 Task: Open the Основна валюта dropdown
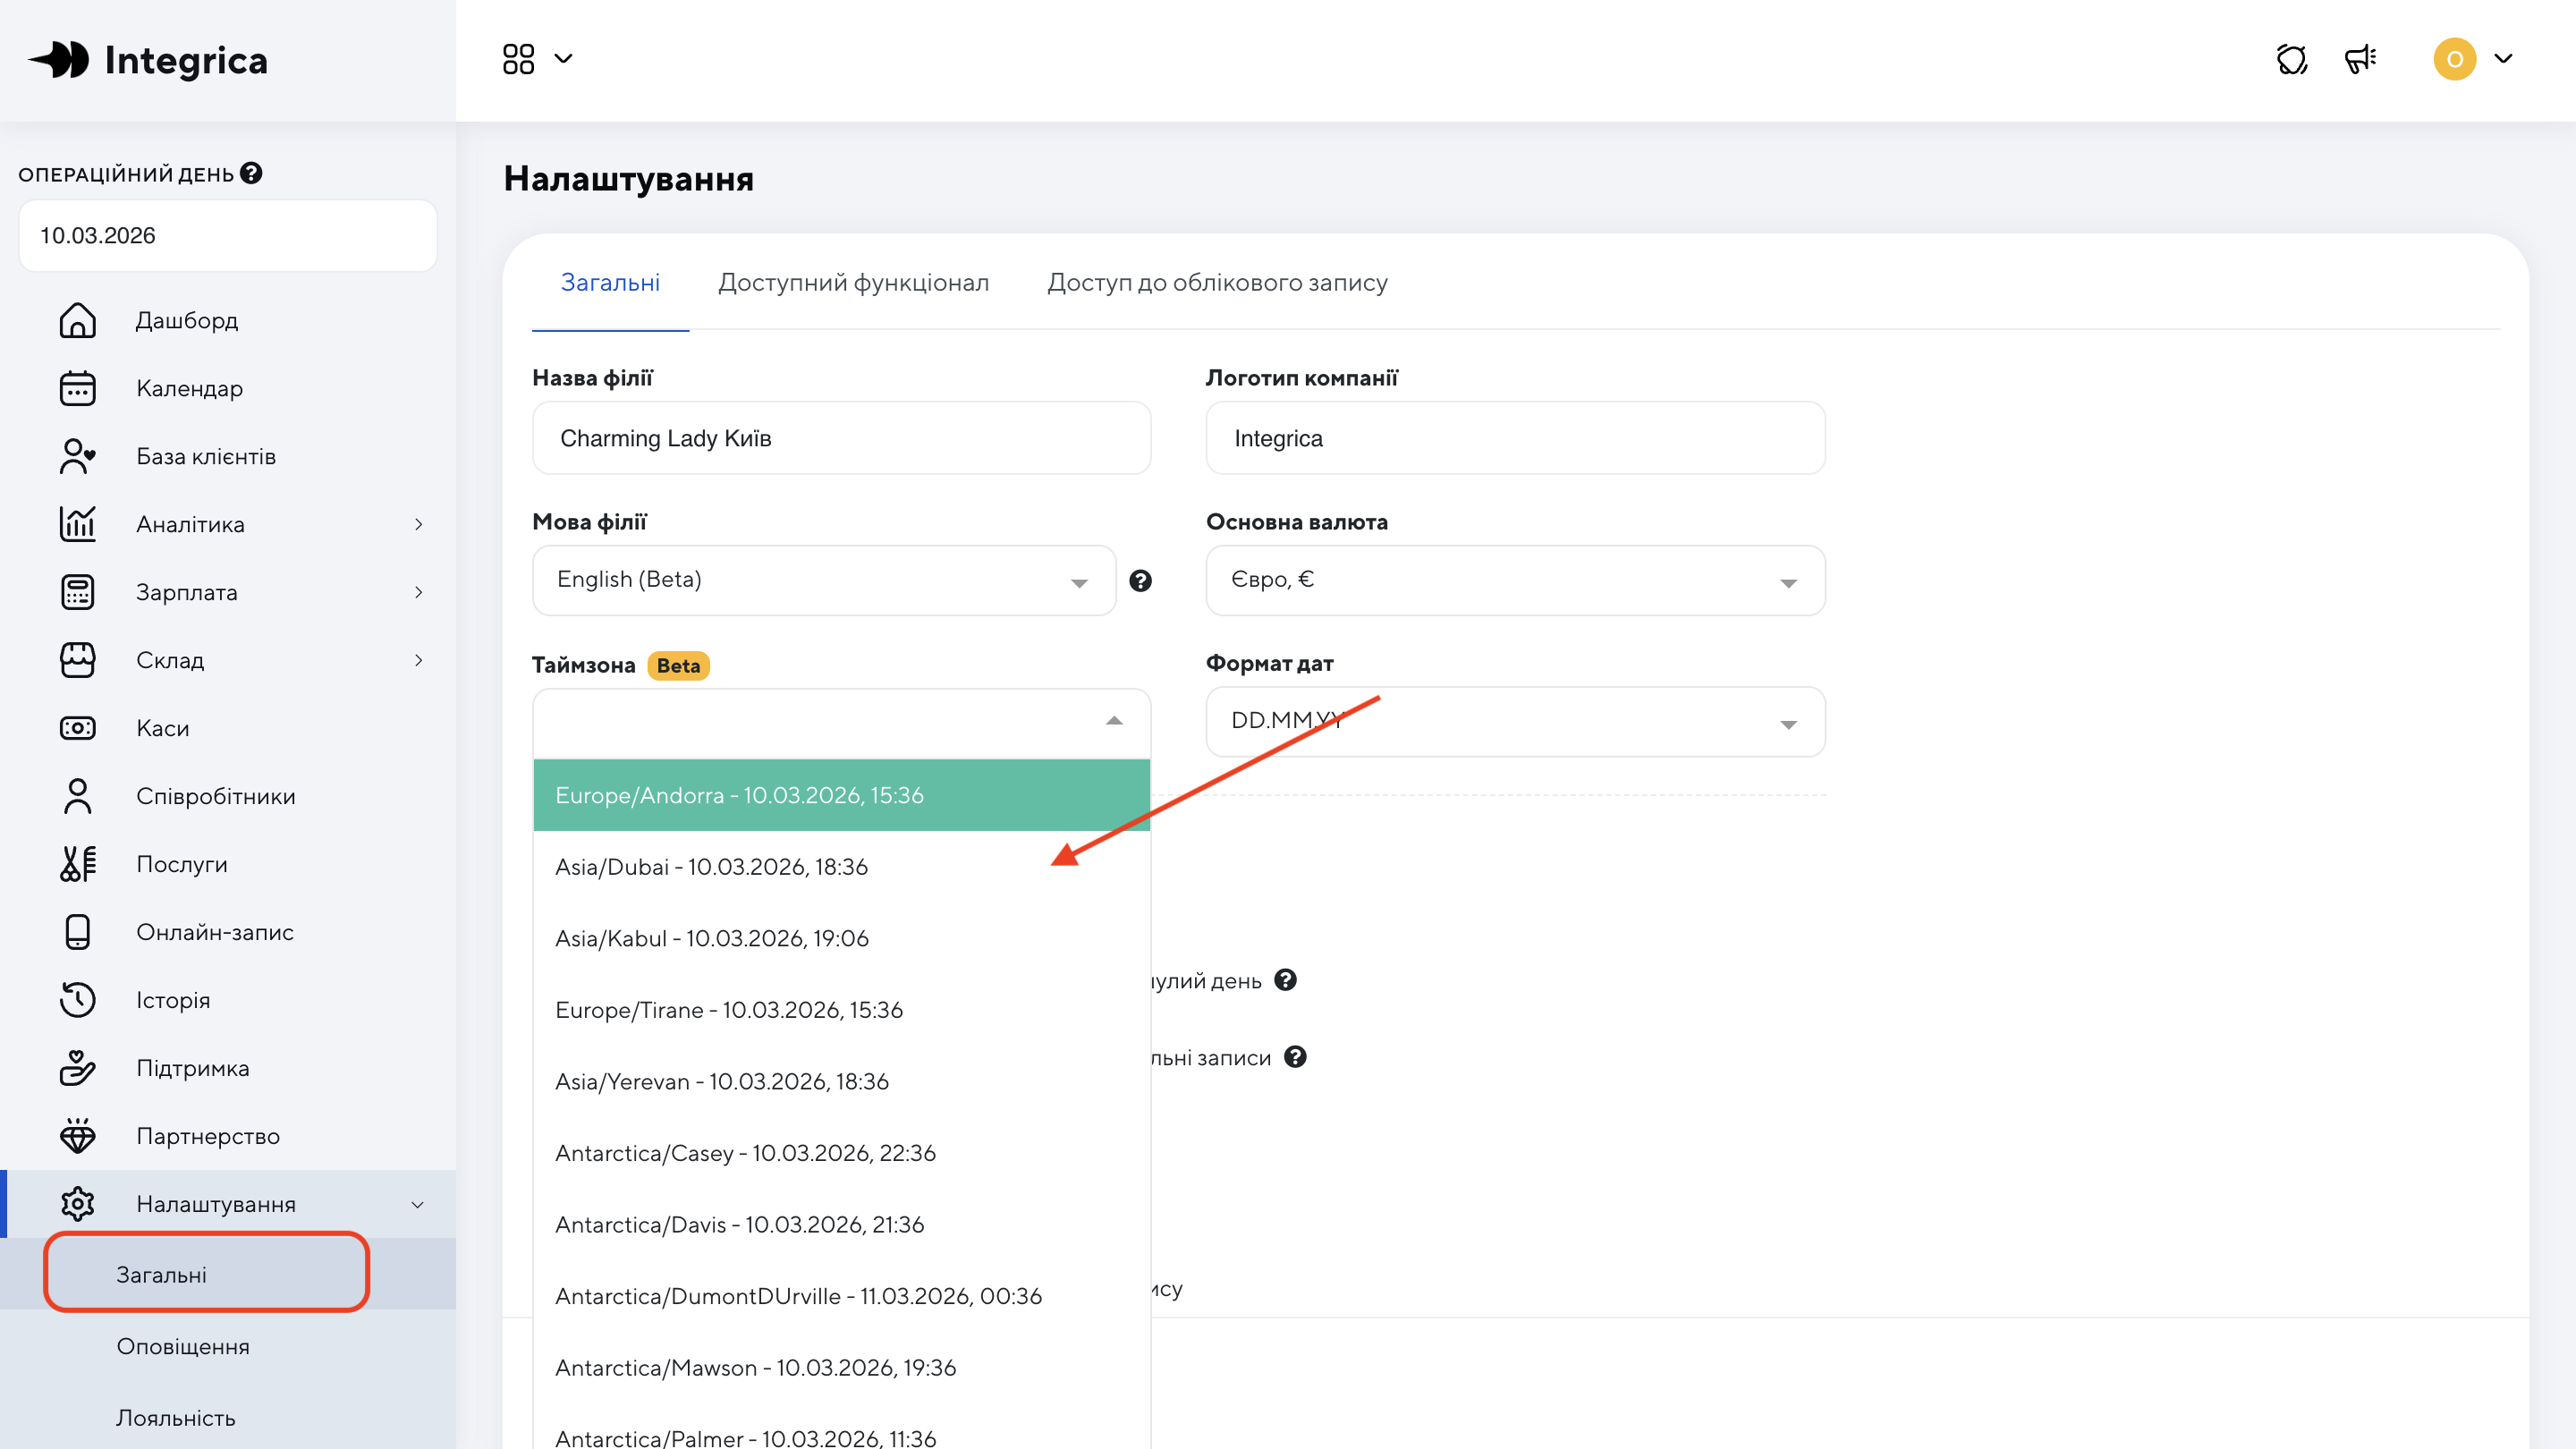(x=1514, y=580)
